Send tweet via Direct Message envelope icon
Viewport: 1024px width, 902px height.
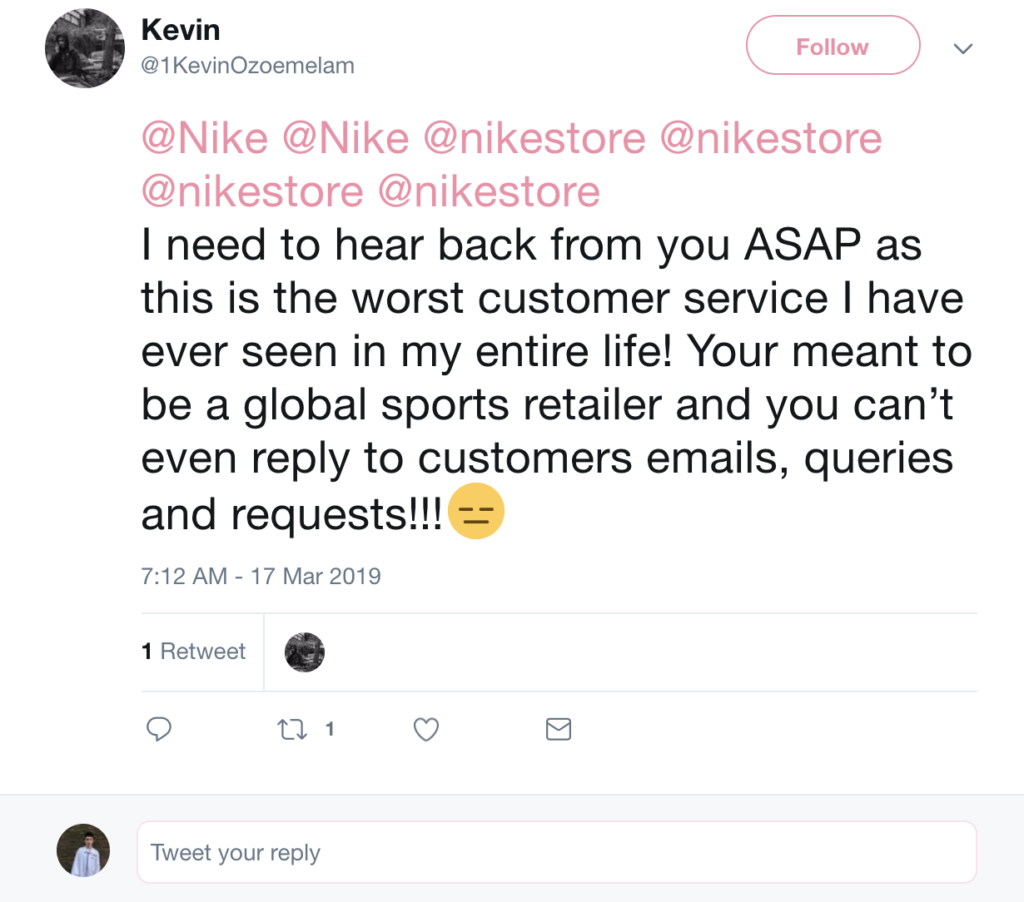[x=558, y=730]
